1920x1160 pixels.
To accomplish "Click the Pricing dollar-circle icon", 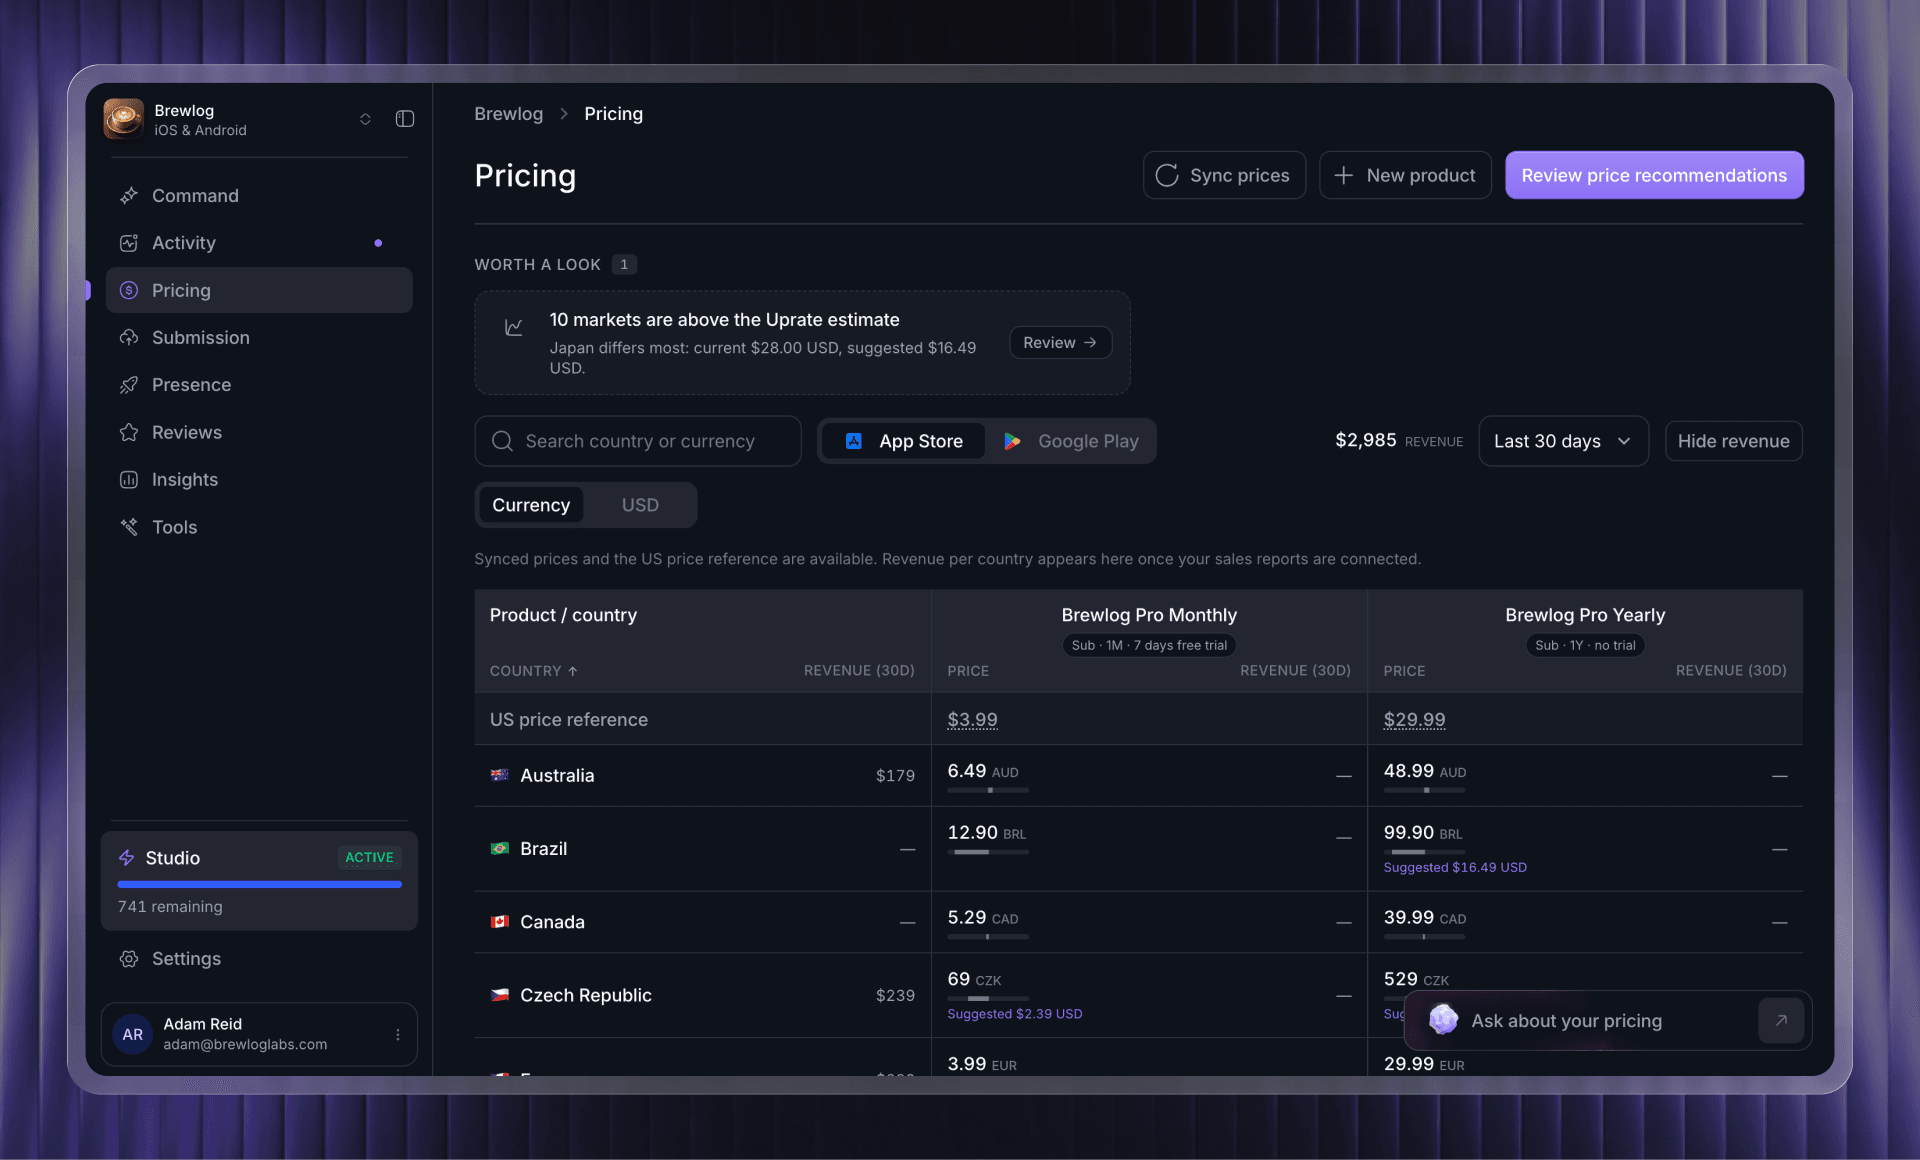I will (x=129, y=290).
